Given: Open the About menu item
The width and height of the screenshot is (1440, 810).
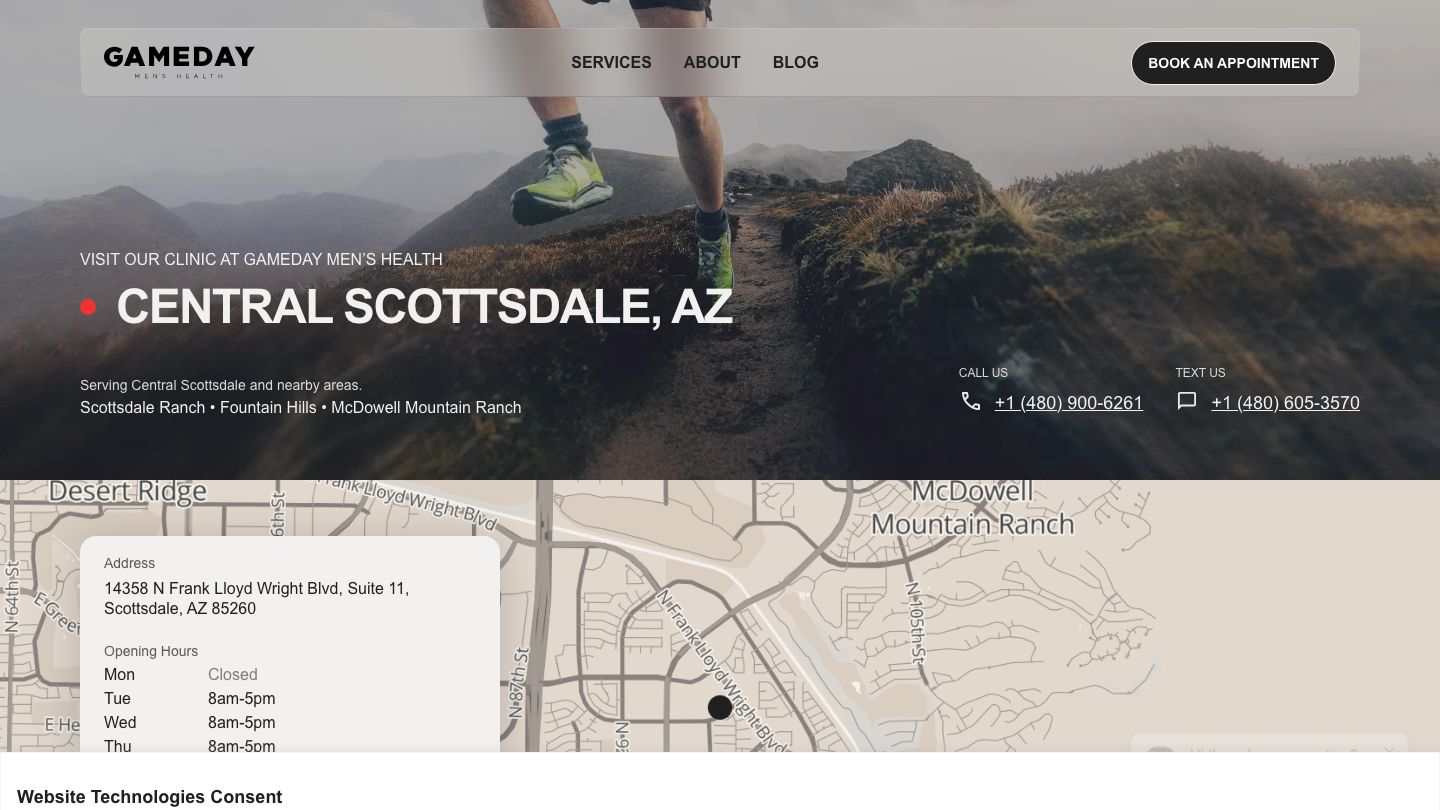Looking at the screenshot, I should pos(712,62).
